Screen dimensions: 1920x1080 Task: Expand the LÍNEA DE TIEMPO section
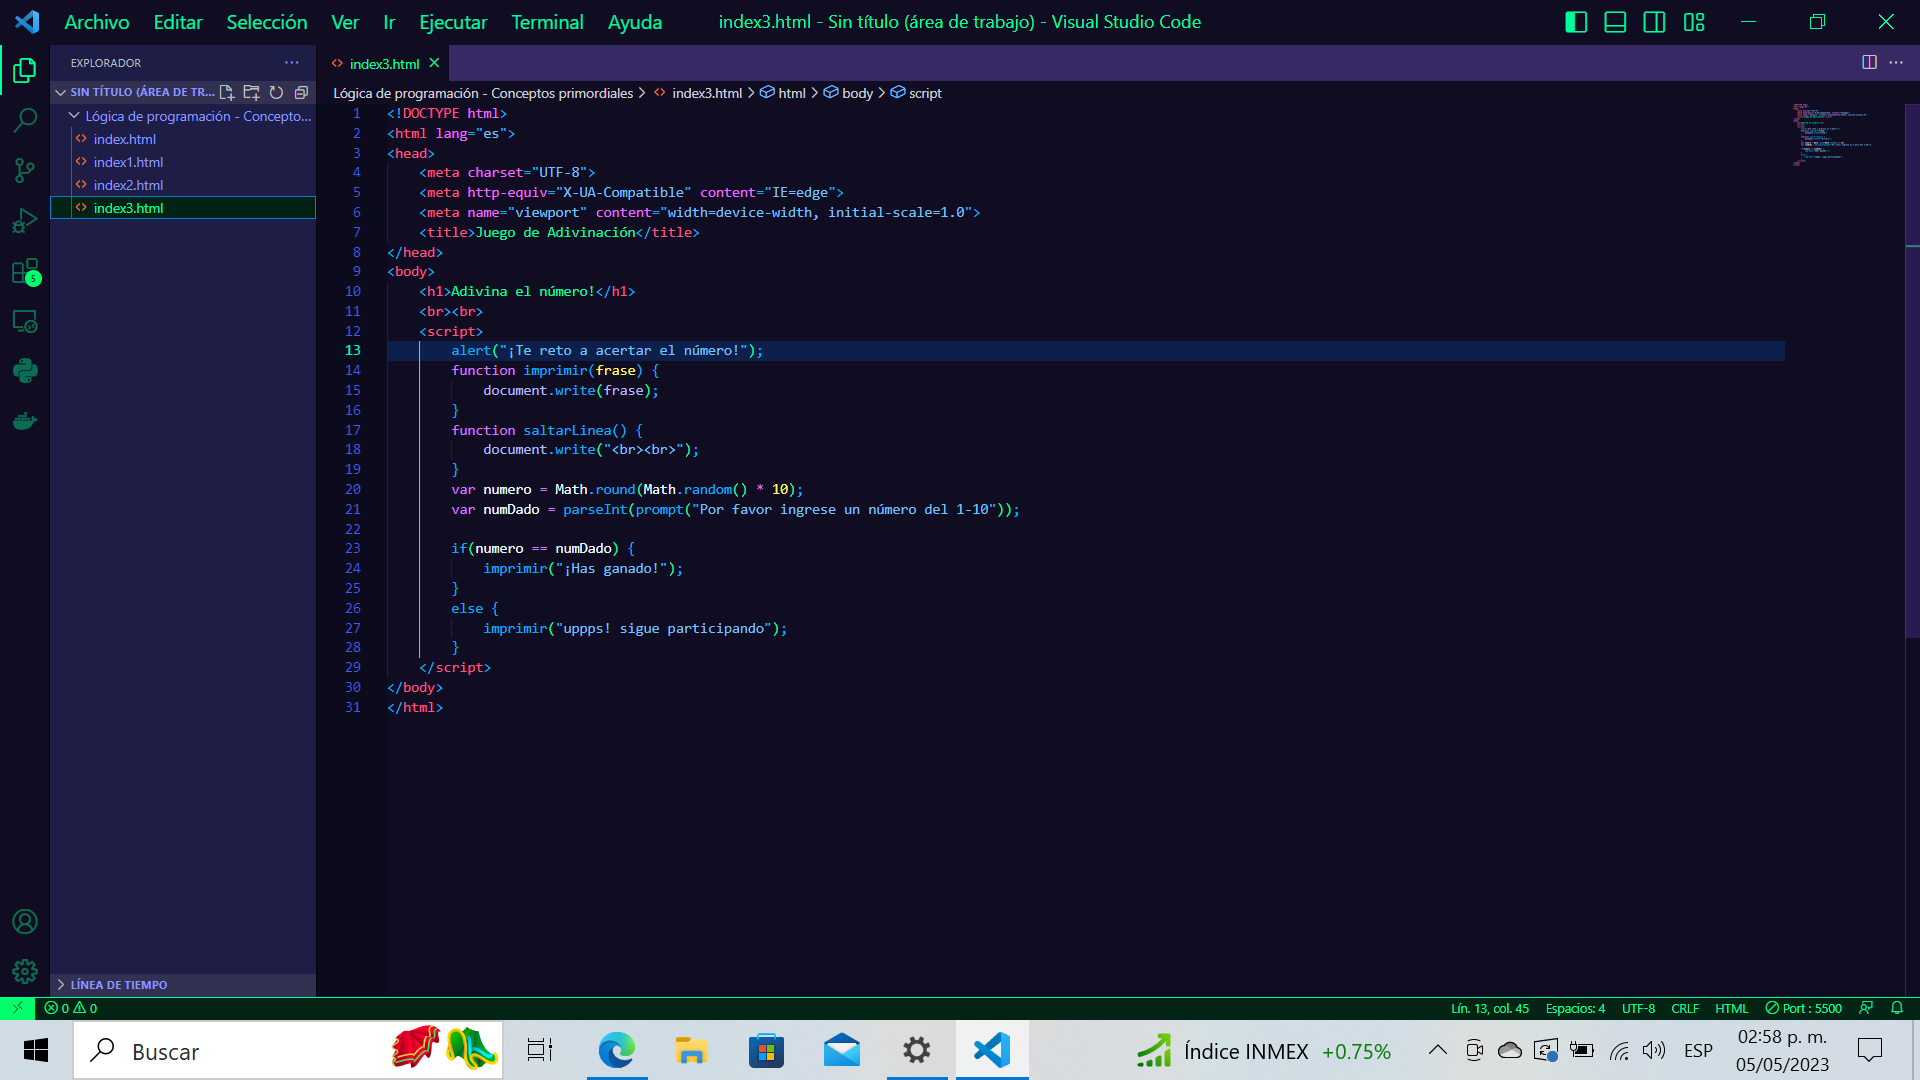click(x=183, y=985)
